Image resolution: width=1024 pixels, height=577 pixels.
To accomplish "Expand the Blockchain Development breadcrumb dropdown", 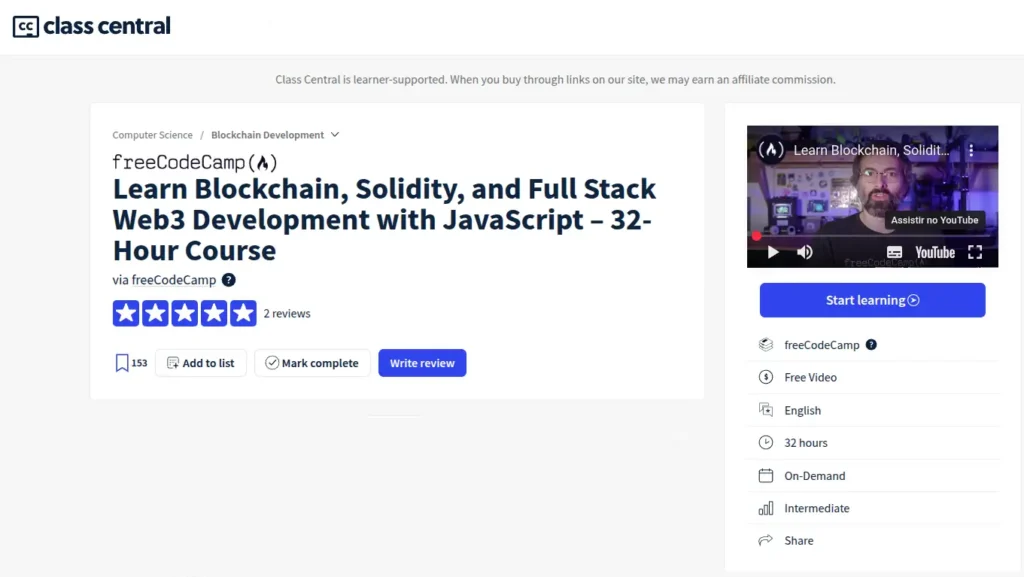I will coord(334,134).
